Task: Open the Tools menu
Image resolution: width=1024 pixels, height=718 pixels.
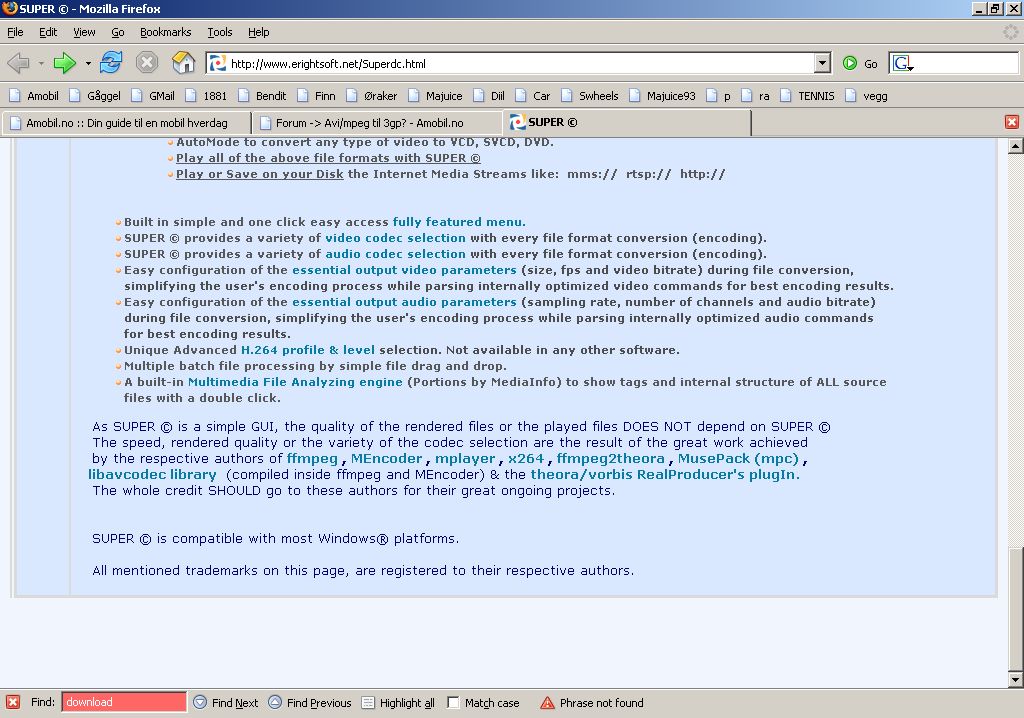Action: pyautogui.click(x=219, y=32)
